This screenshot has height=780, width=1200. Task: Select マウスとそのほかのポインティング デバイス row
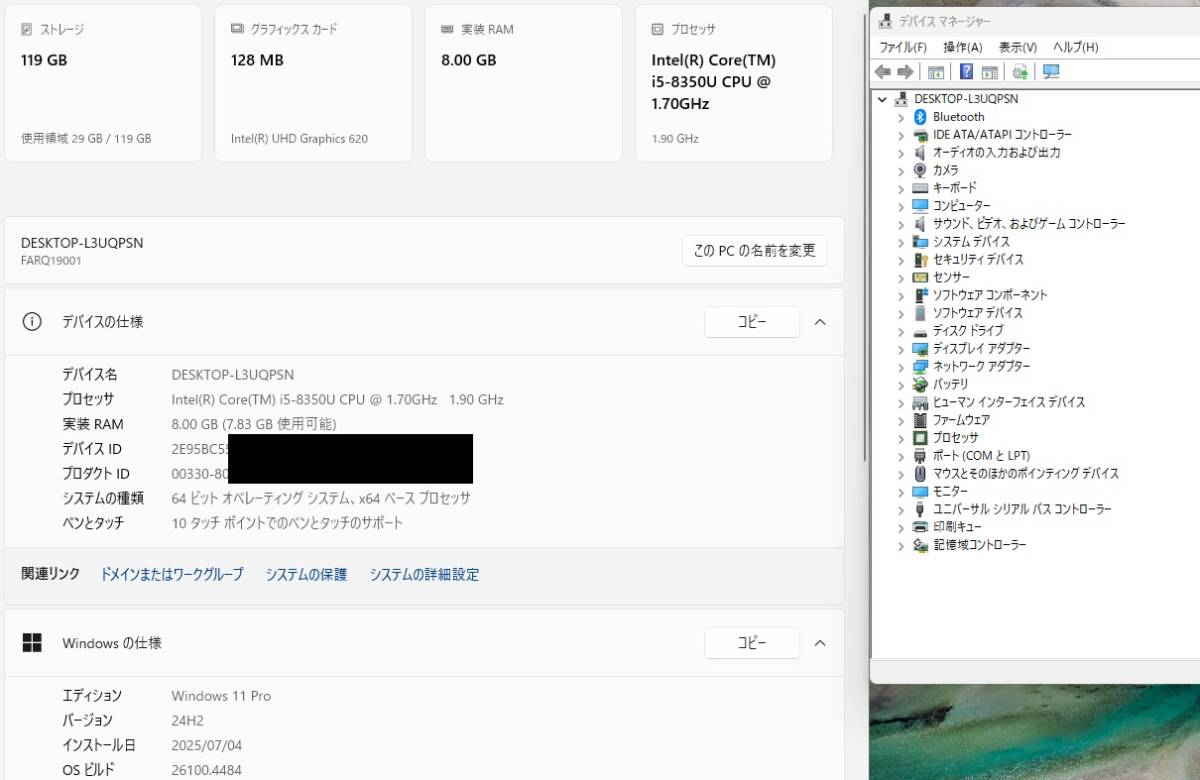pos(1026,473)
